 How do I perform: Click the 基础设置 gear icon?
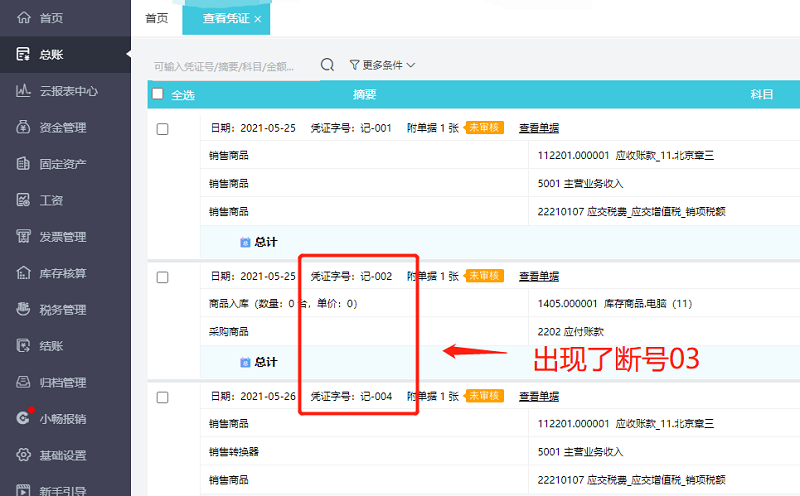[23, 455]
